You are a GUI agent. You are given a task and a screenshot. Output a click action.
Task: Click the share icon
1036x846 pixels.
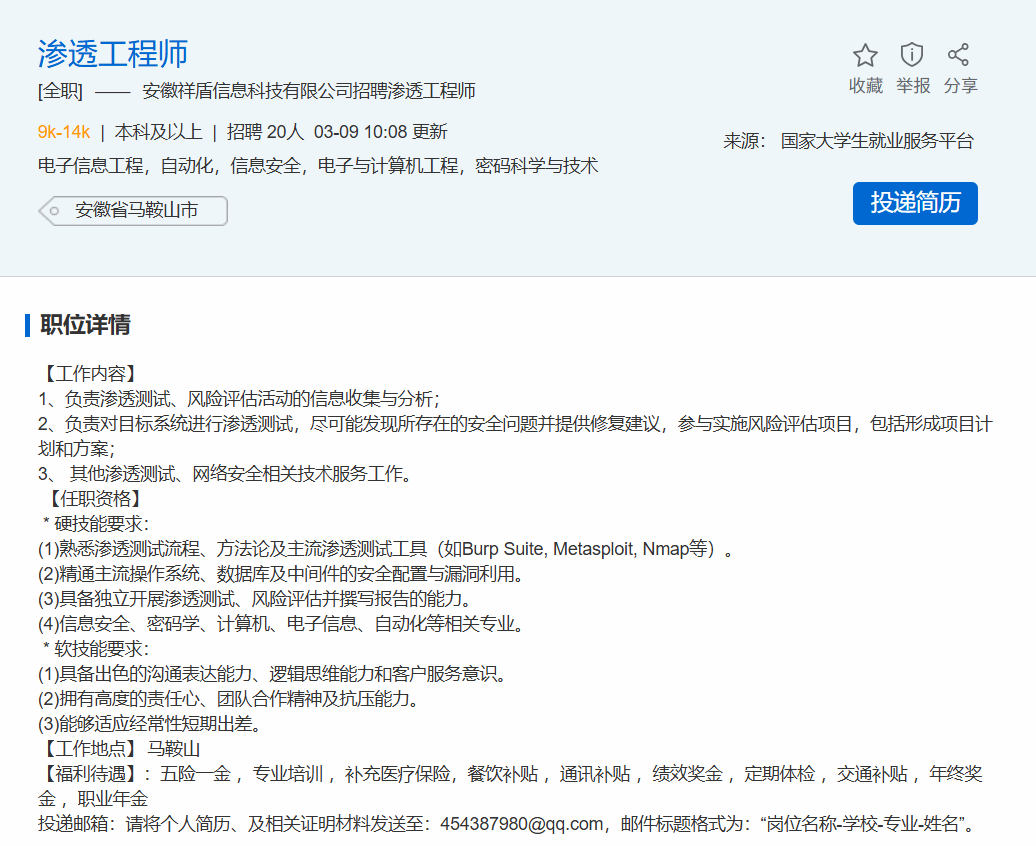959,55
